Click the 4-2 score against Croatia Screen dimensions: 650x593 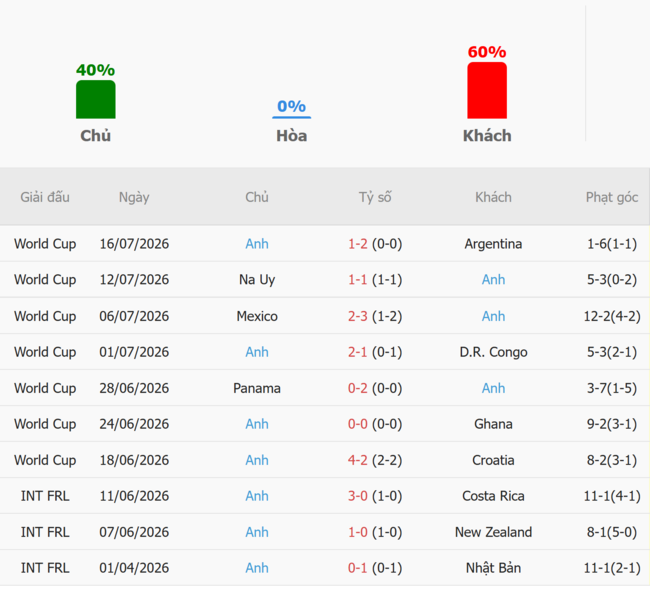pyautogui.click(x=358, y=460)
